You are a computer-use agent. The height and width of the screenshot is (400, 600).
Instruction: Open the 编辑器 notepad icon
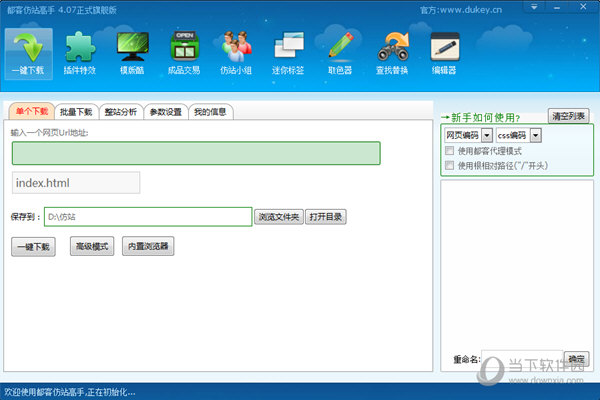coord(444,54)
